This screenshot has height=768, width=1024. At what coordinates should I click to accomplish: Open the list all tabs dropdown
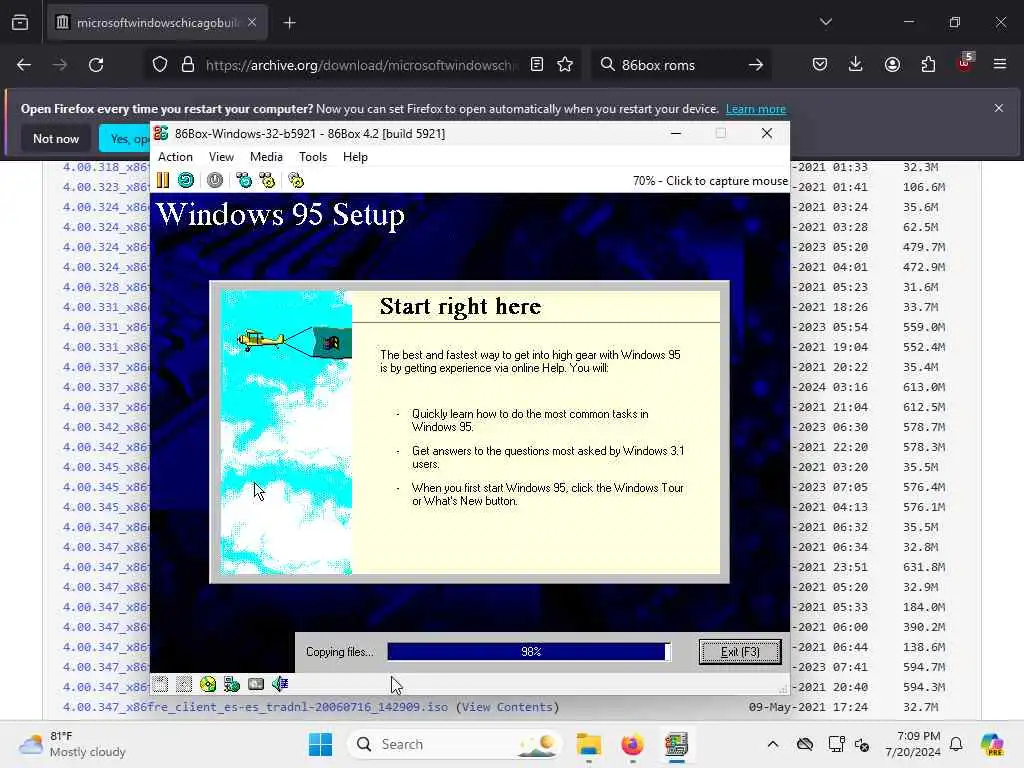[x=826, y=22]
